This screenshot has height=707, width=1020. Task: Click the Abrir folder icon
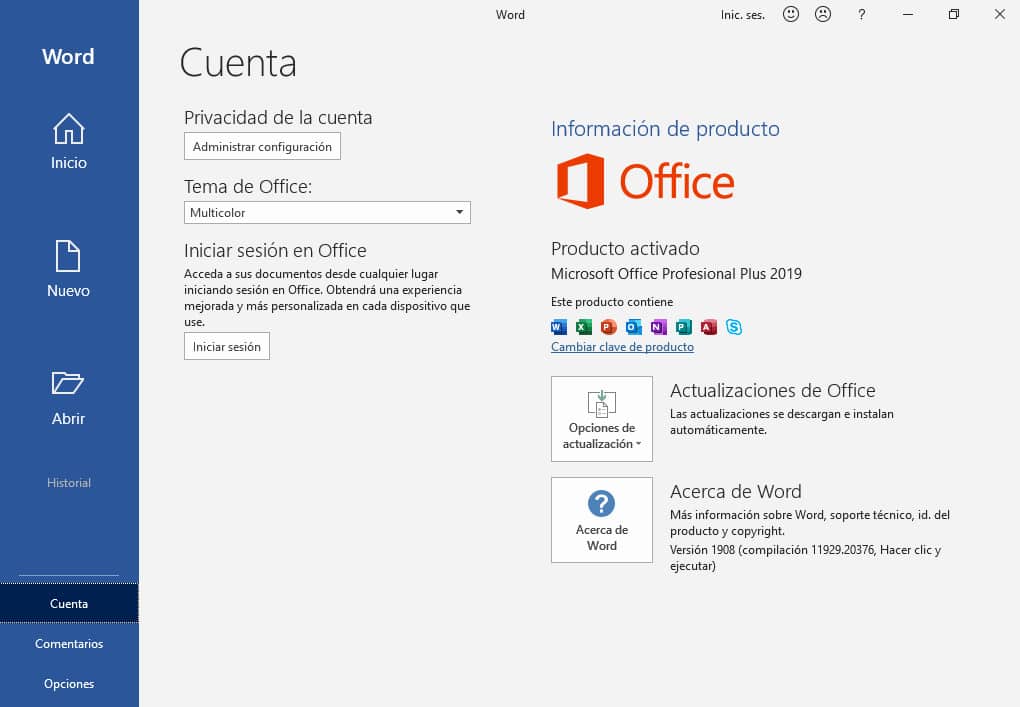[68, 384]
